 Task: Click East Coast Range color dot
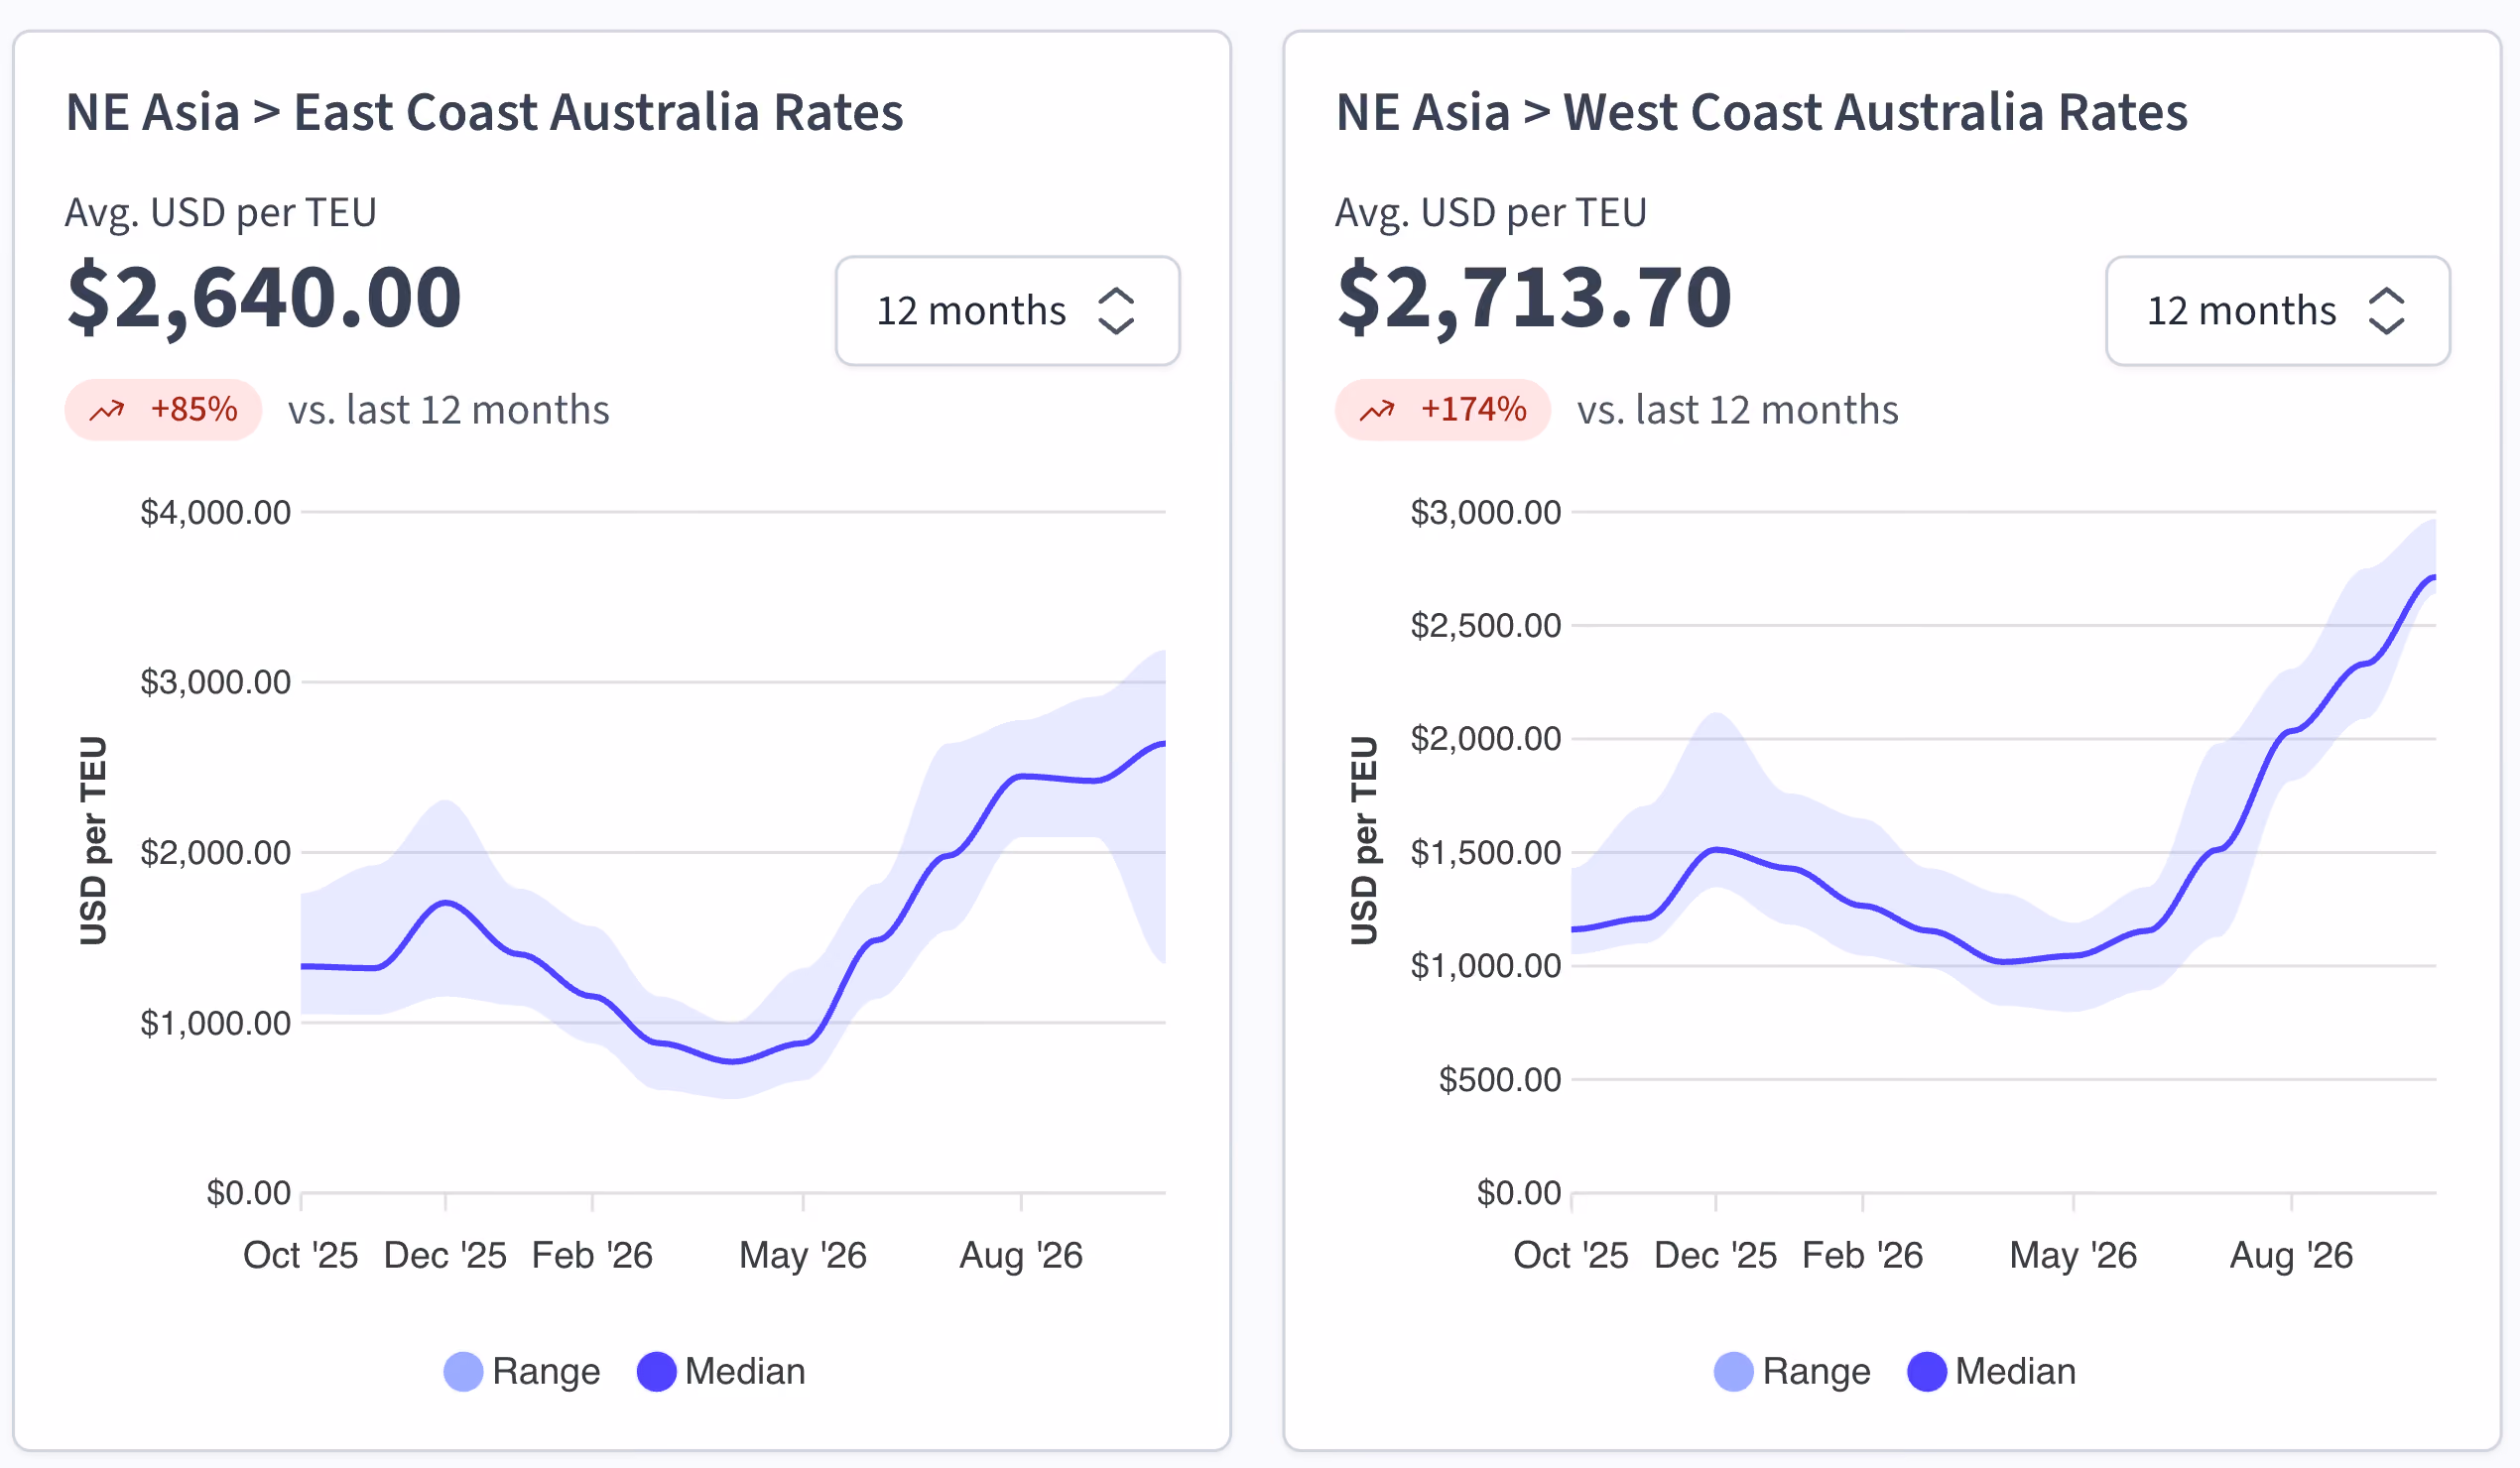pyautogui.click(x=463, y=1371)
